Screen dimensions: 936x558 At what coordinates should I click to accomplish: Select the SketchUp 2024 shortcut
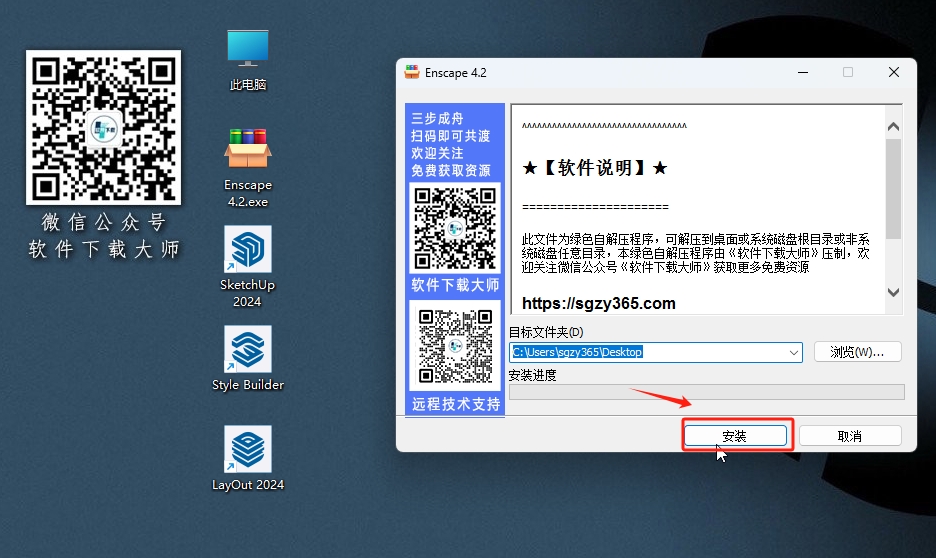point(248,267)
